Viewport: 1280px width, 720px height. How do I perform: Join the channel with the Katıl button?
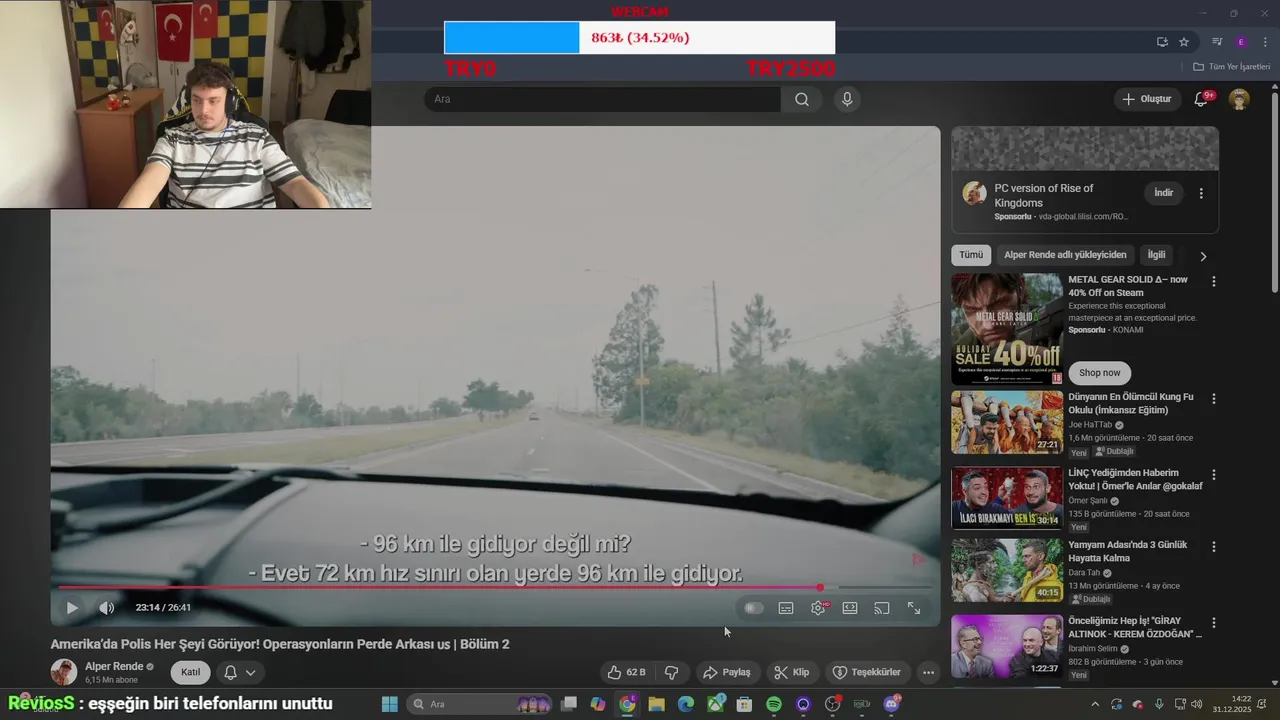pos(190,672)
